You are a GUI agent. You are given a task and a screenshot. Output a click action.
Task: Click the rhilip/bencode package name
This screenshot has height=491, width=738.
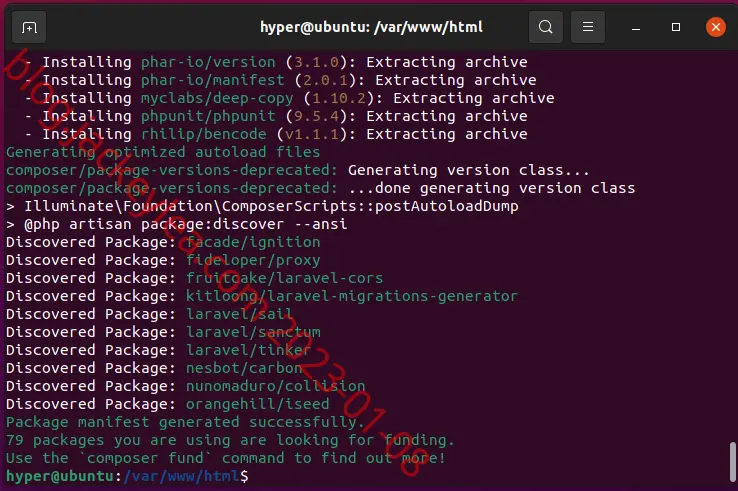coord(203,134)
